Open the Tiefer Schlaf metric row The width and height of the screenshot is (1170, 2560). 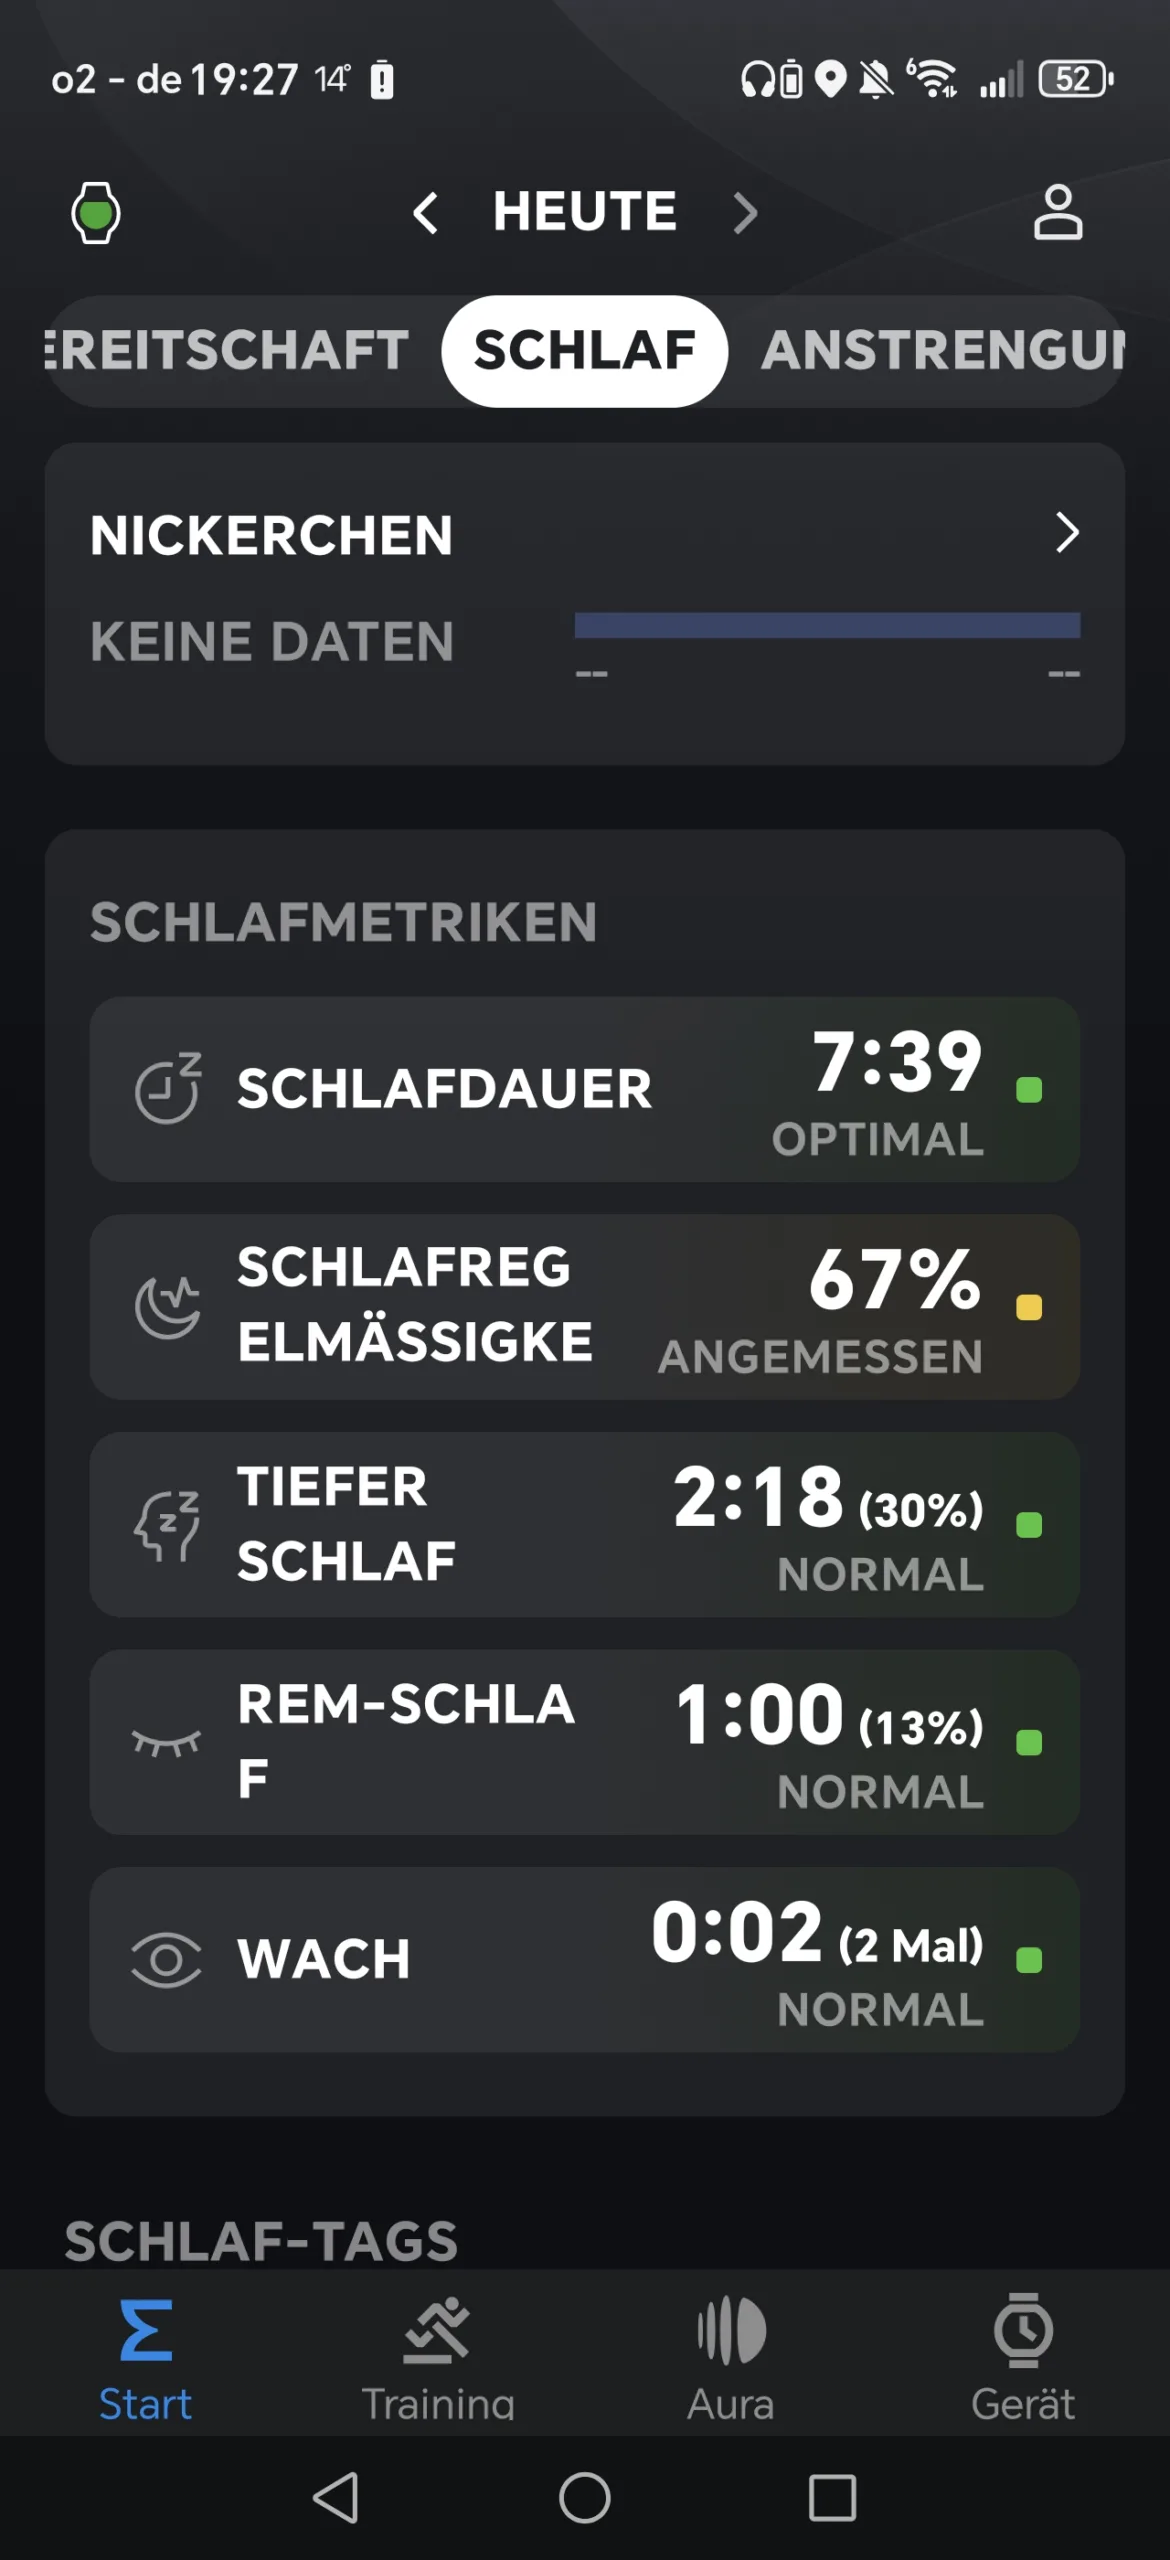click(584, 1524)
